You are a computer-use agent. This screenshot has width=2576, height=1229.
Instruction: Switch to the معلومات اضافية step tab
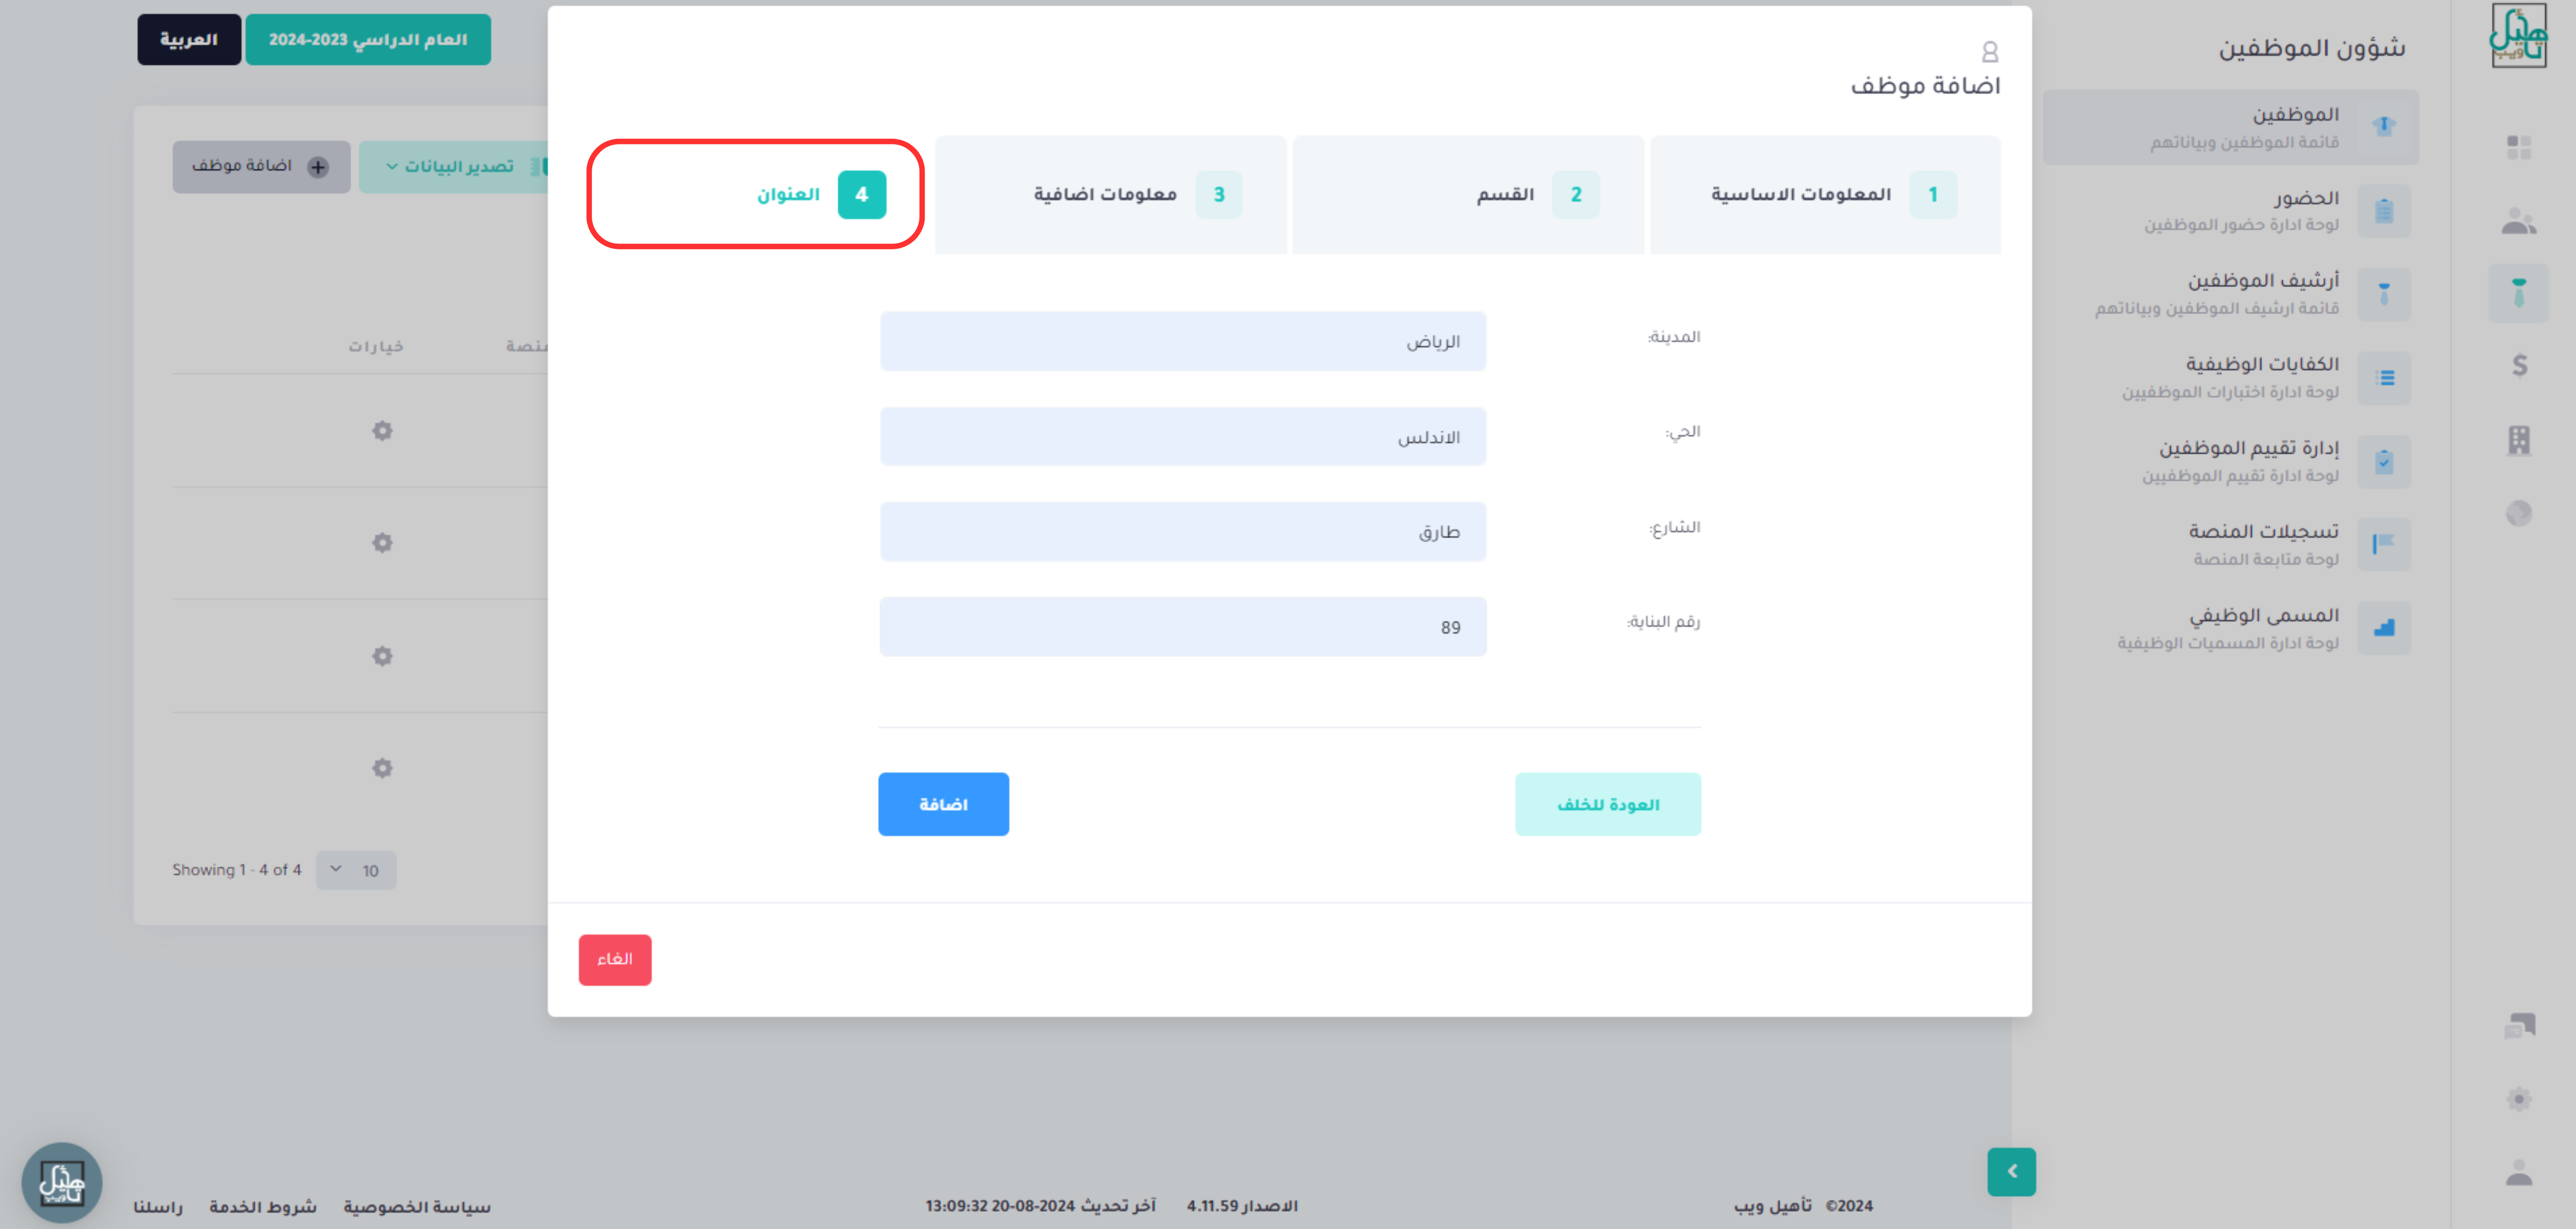coord(1111,194)
